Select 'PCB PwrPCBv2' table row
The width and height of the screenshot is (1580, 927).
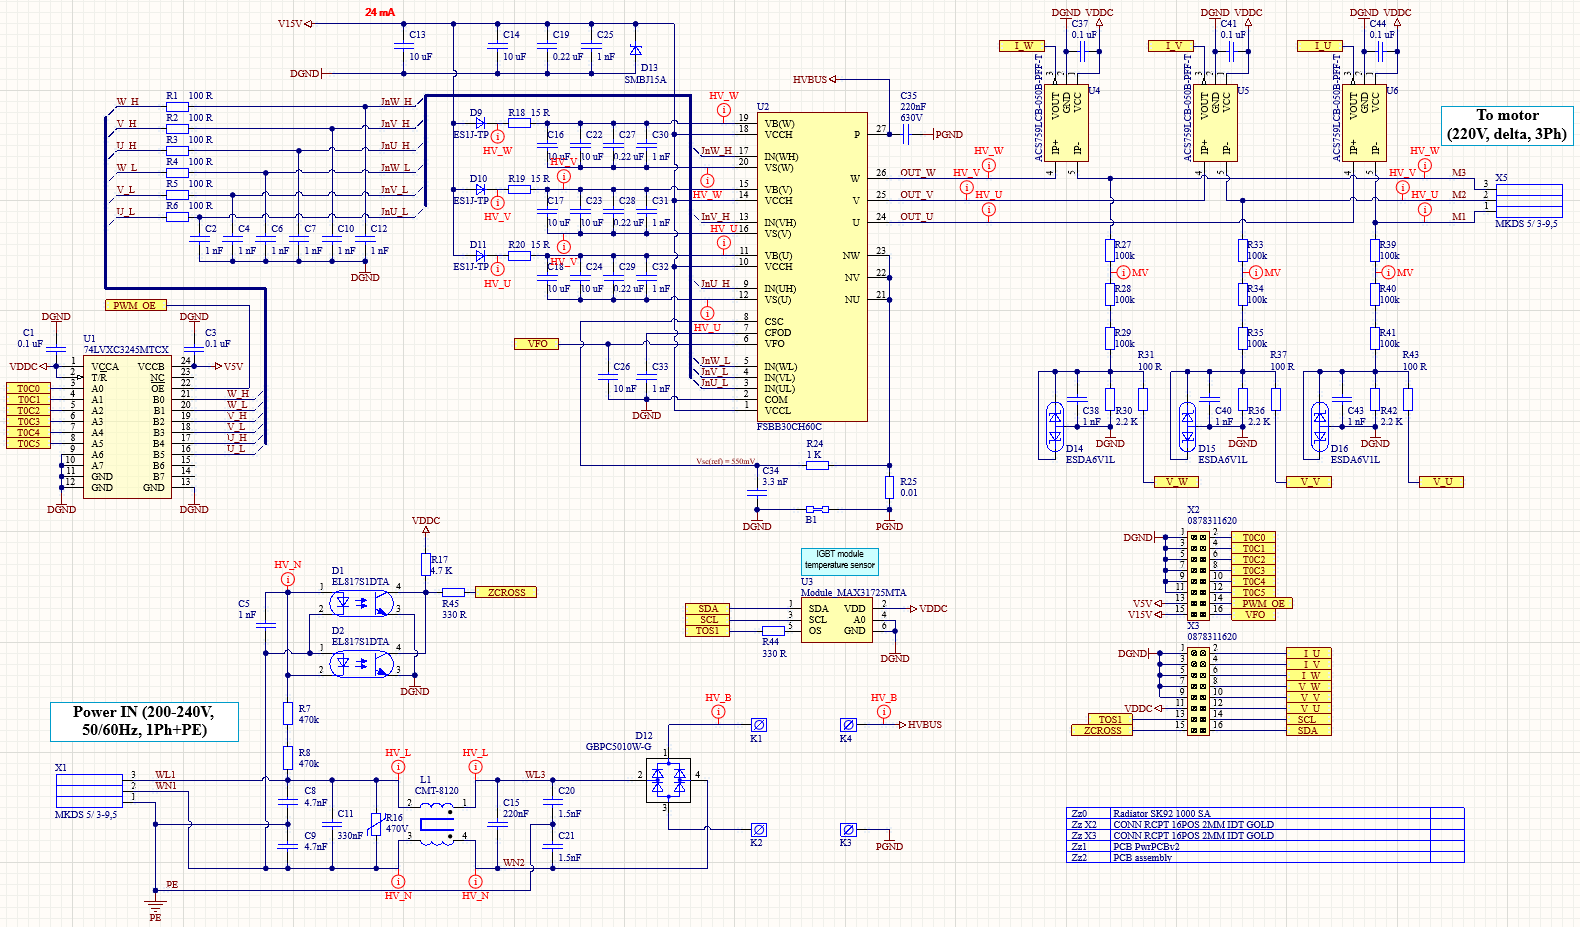click(1265, 847)
